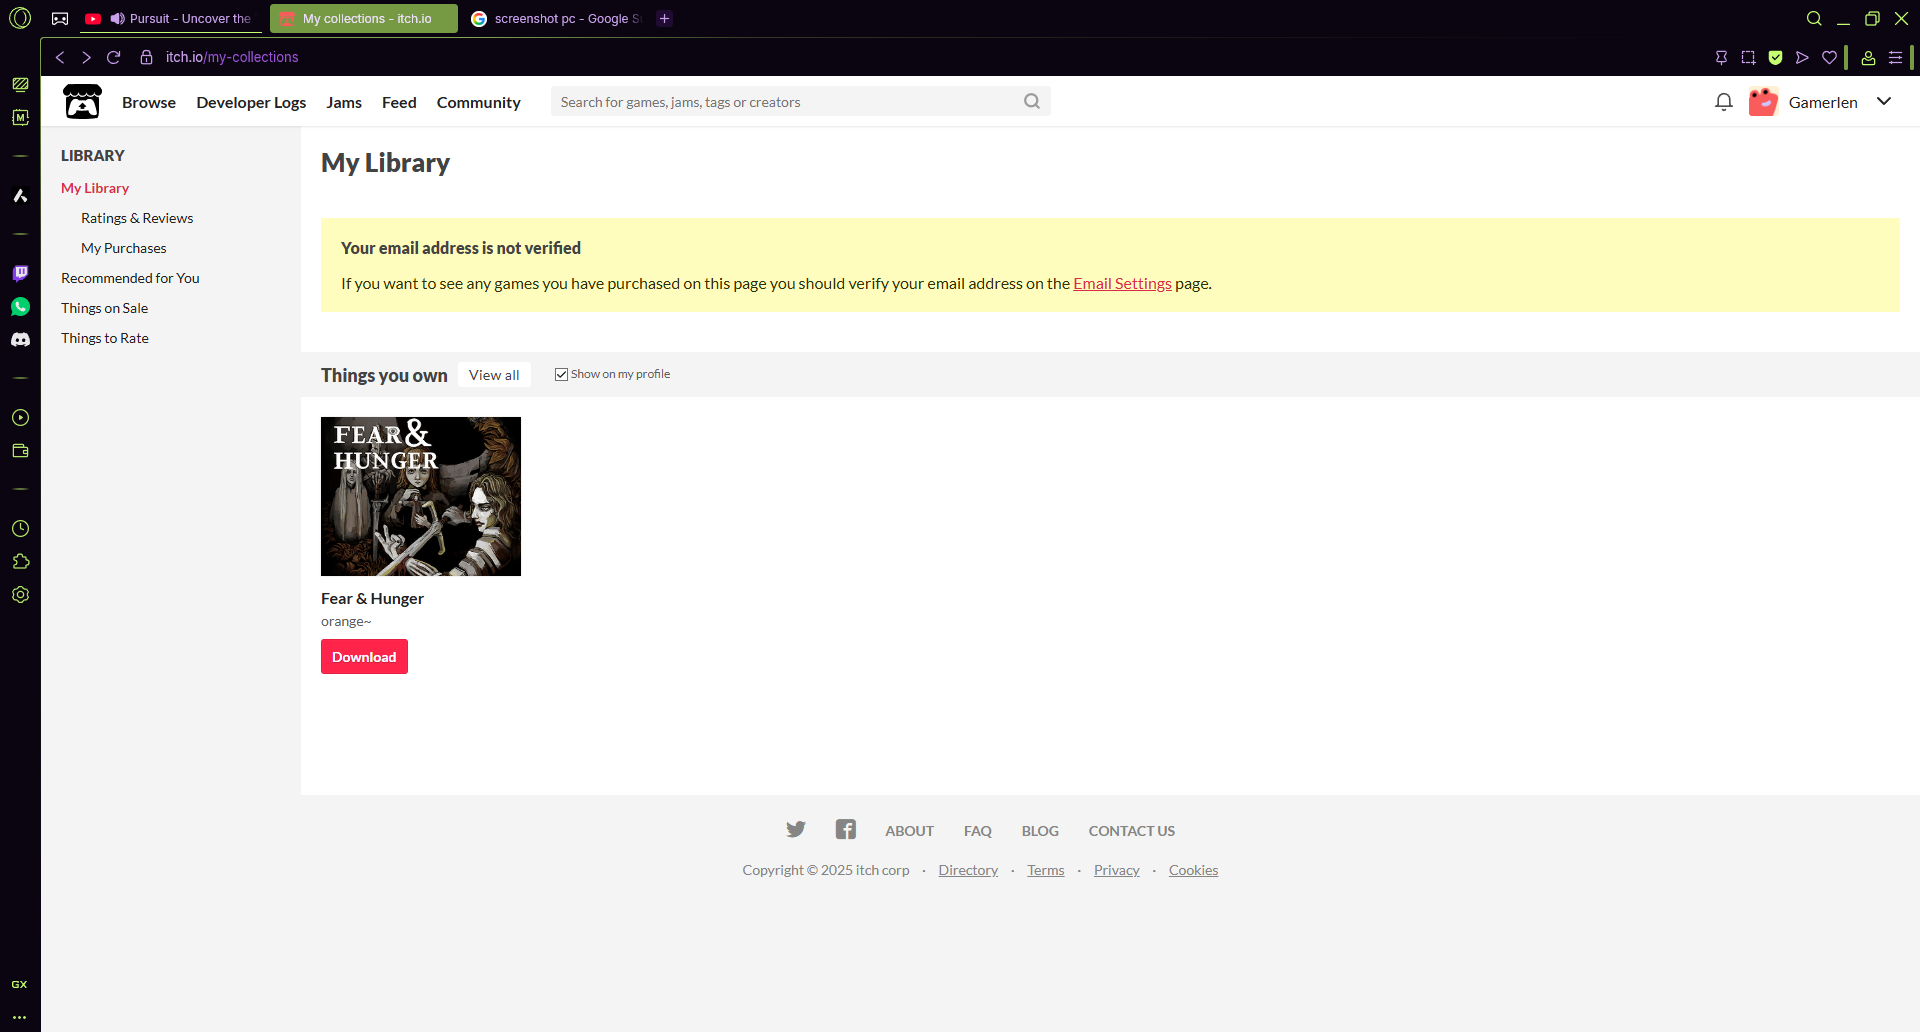Open browser Settings gear in sidebar
This screenshot has width=1920, height=1032.
pos(20,595)
